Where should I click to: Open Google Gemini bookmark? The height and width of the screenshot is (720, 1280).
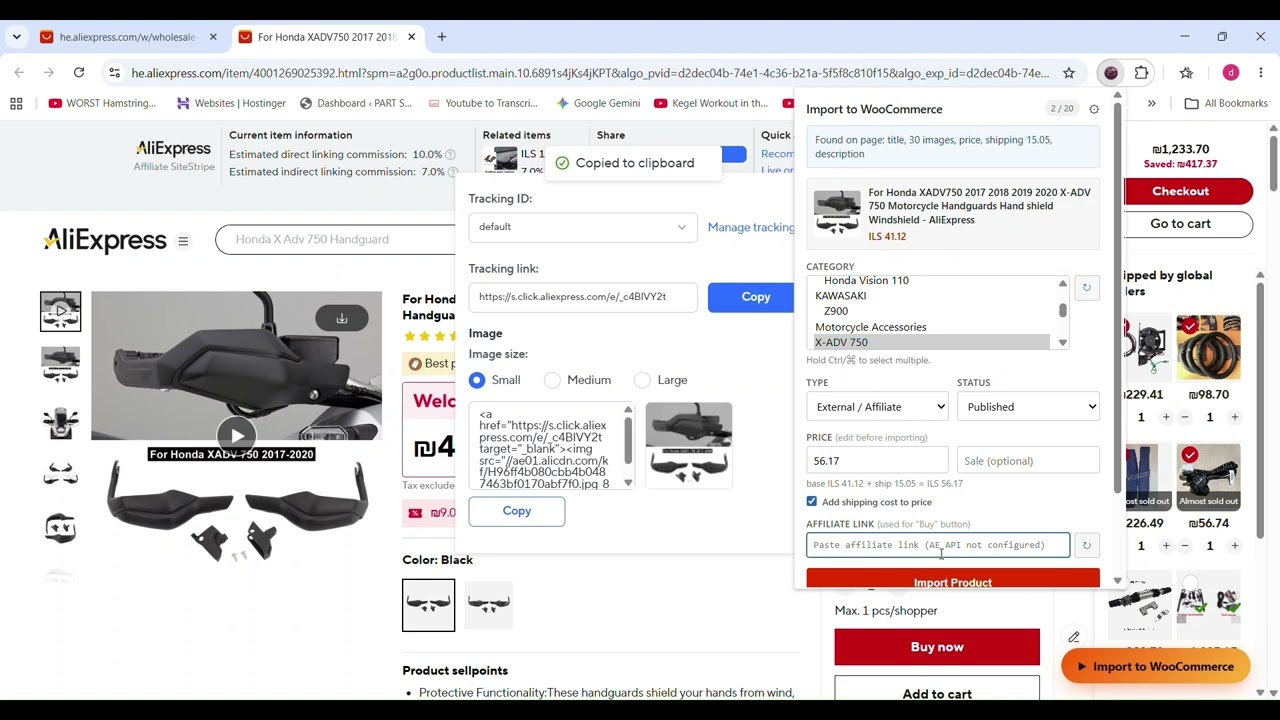pyautogui.click(x=598, y=103)
